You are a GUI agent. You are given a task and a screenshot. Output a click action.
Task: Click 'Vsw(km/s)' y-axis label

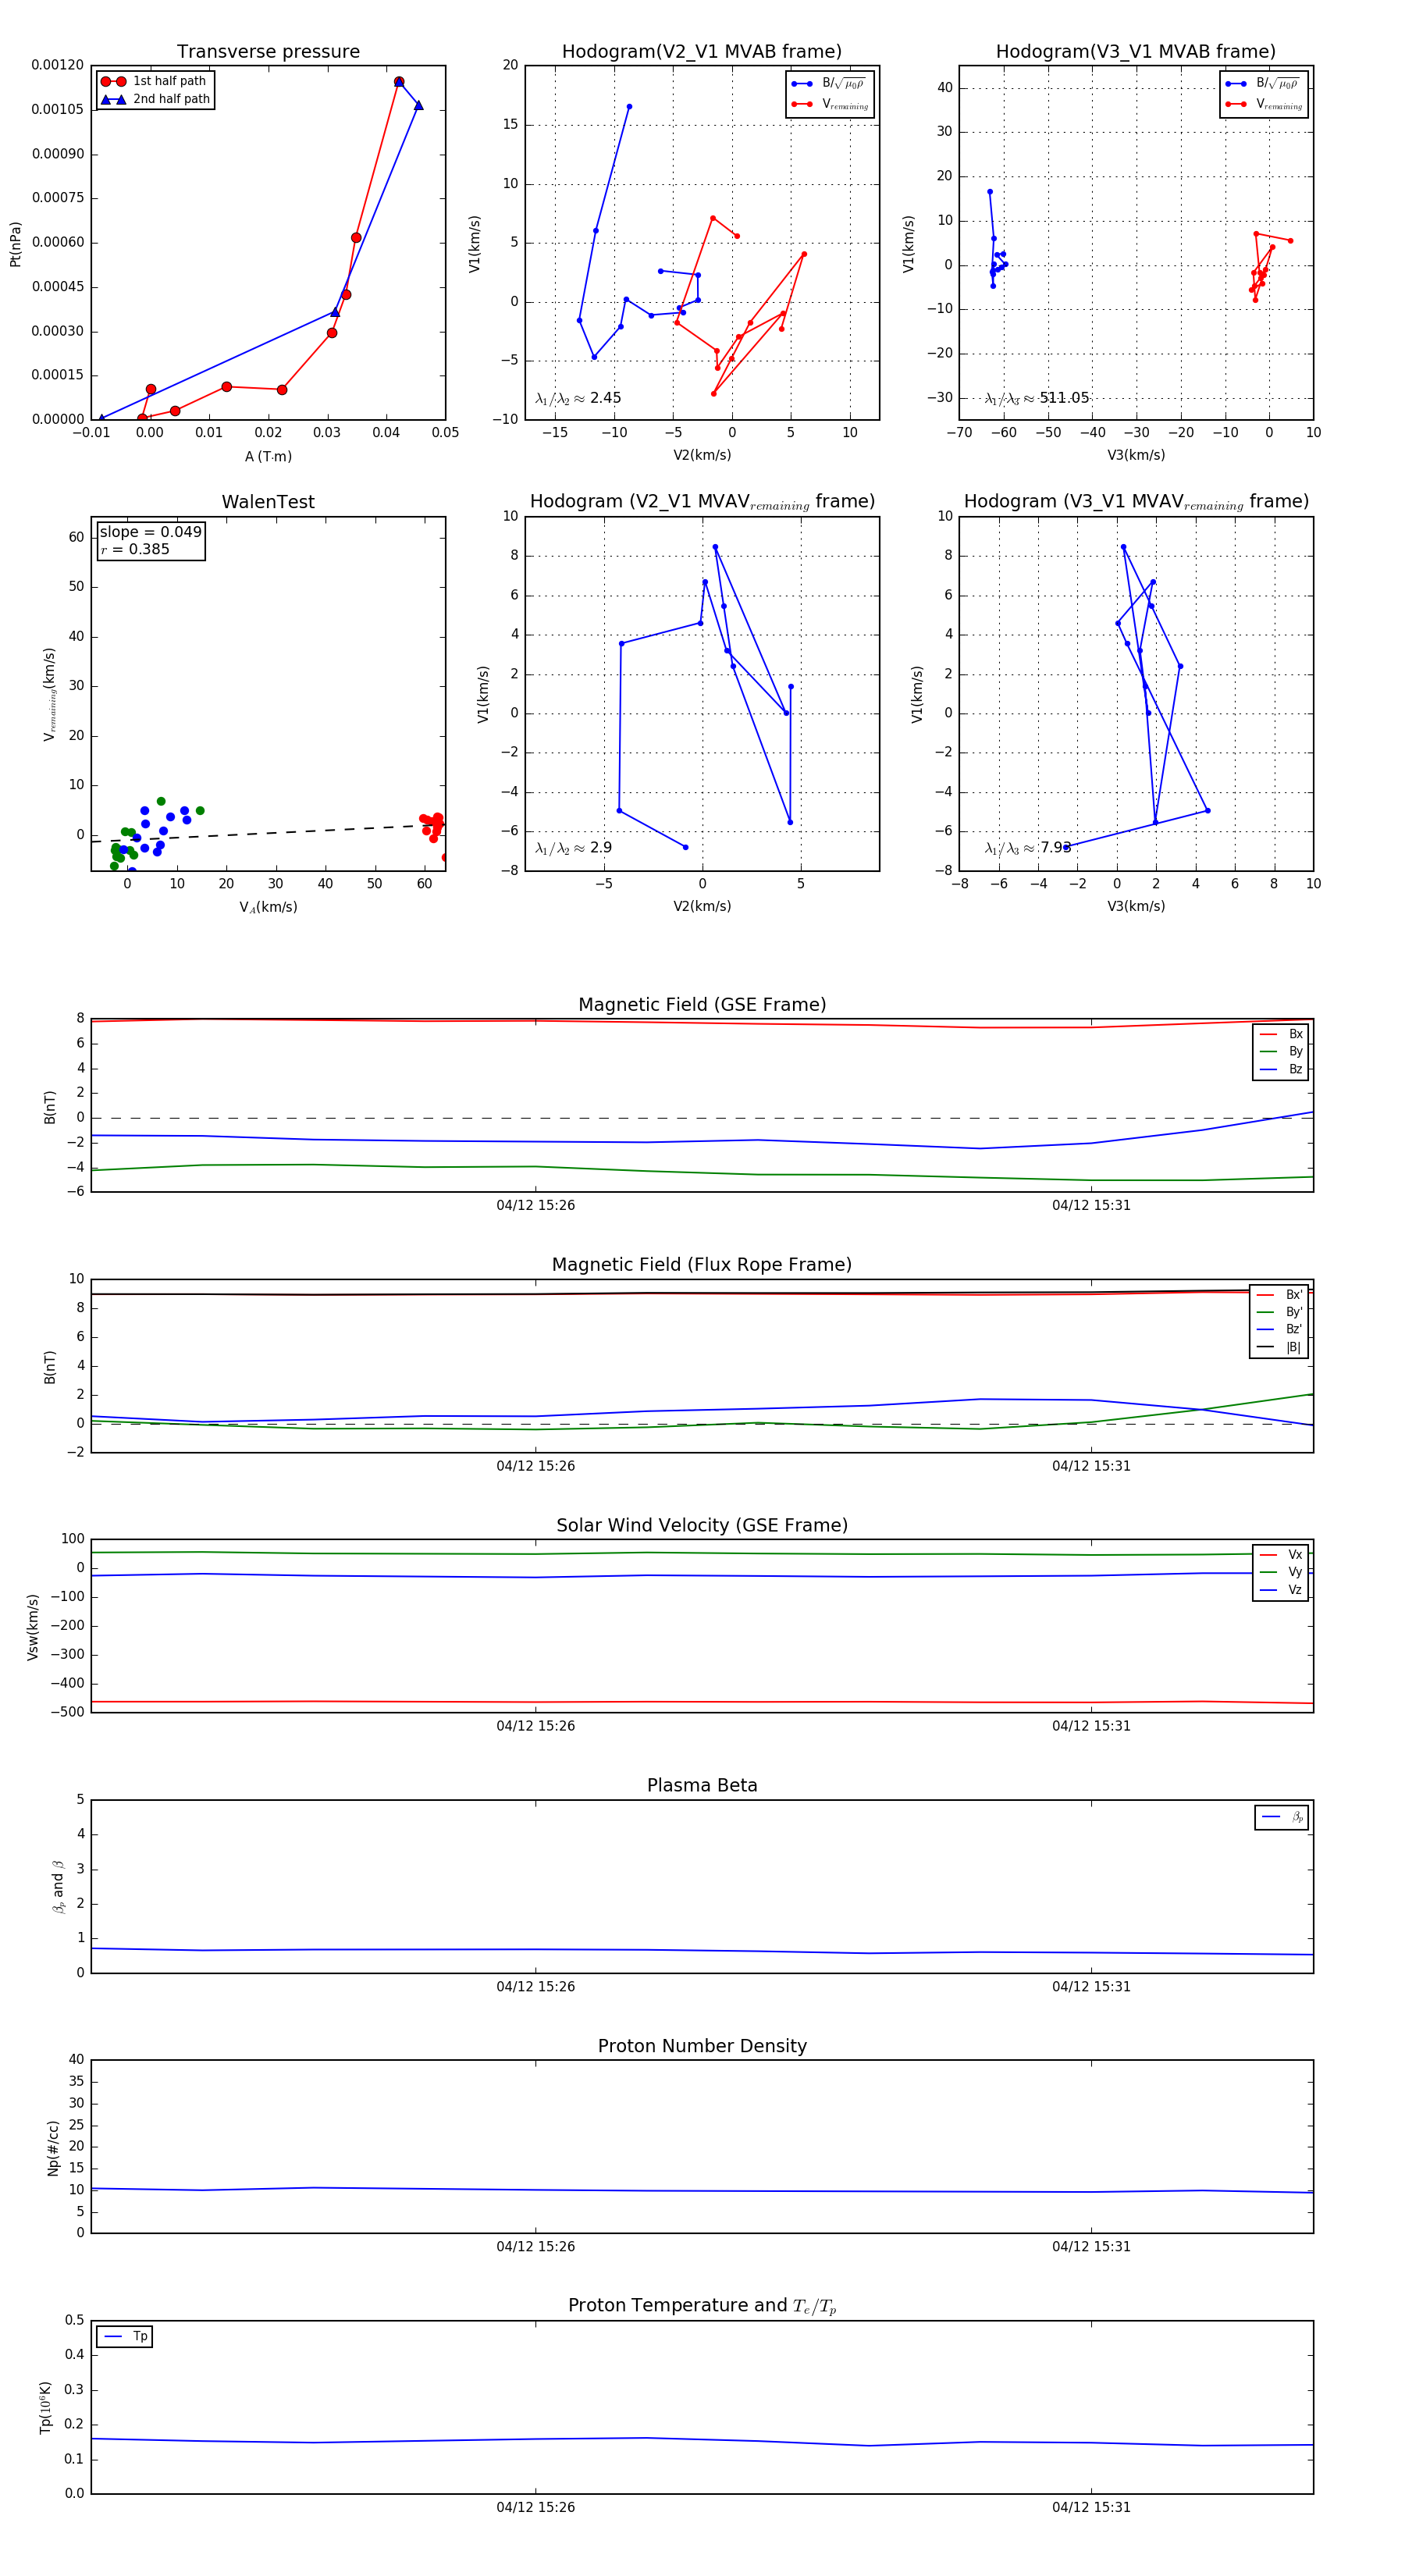point(33,1627)
